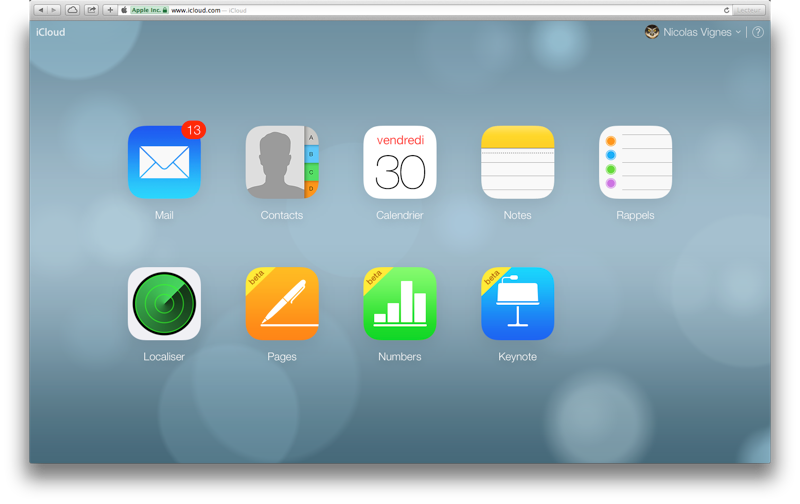Reload the page with refresh icon
800x504 pixels.
(x=727, y=10)
